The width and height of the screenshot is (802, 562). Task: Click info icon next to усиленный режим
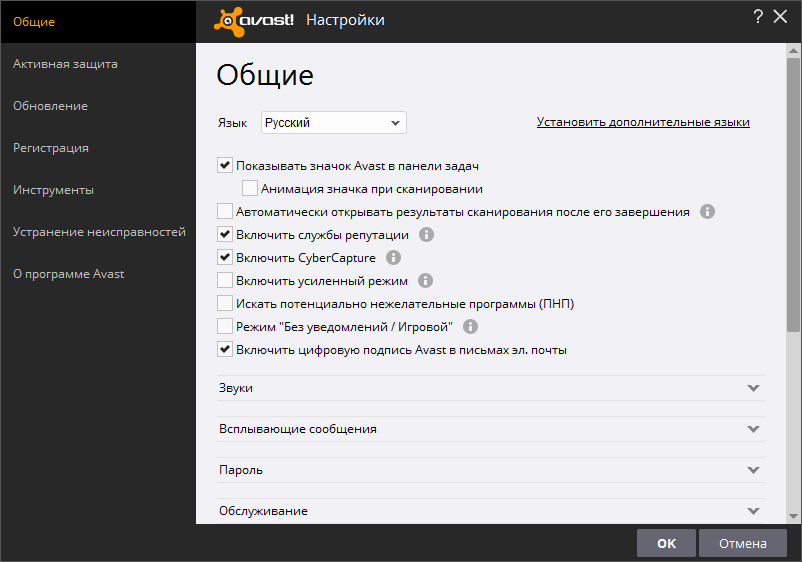(x=425, y=281)
